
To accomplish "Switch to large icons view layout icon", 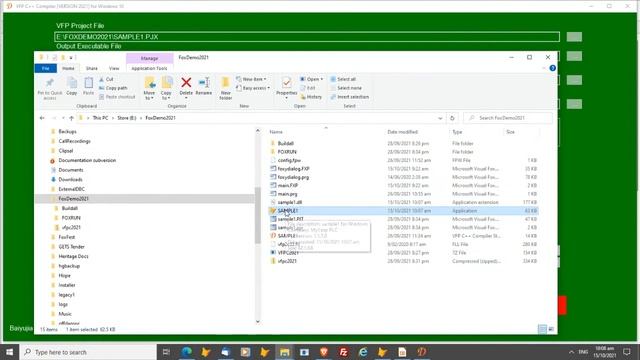I will pos(551,329).
